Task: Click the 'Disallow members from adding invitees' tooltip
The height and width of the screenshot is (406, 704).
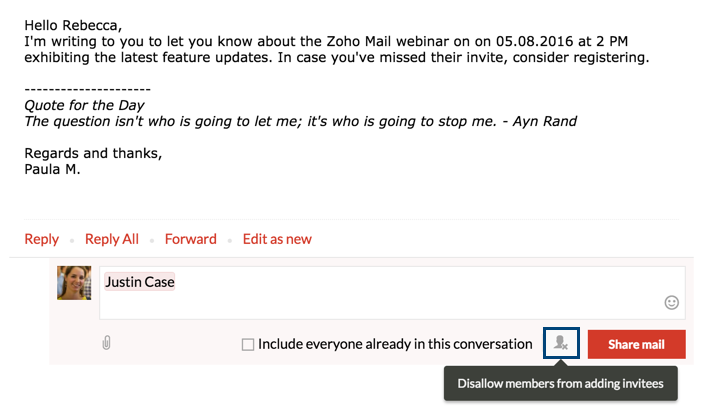Action: tap(560, 383)
